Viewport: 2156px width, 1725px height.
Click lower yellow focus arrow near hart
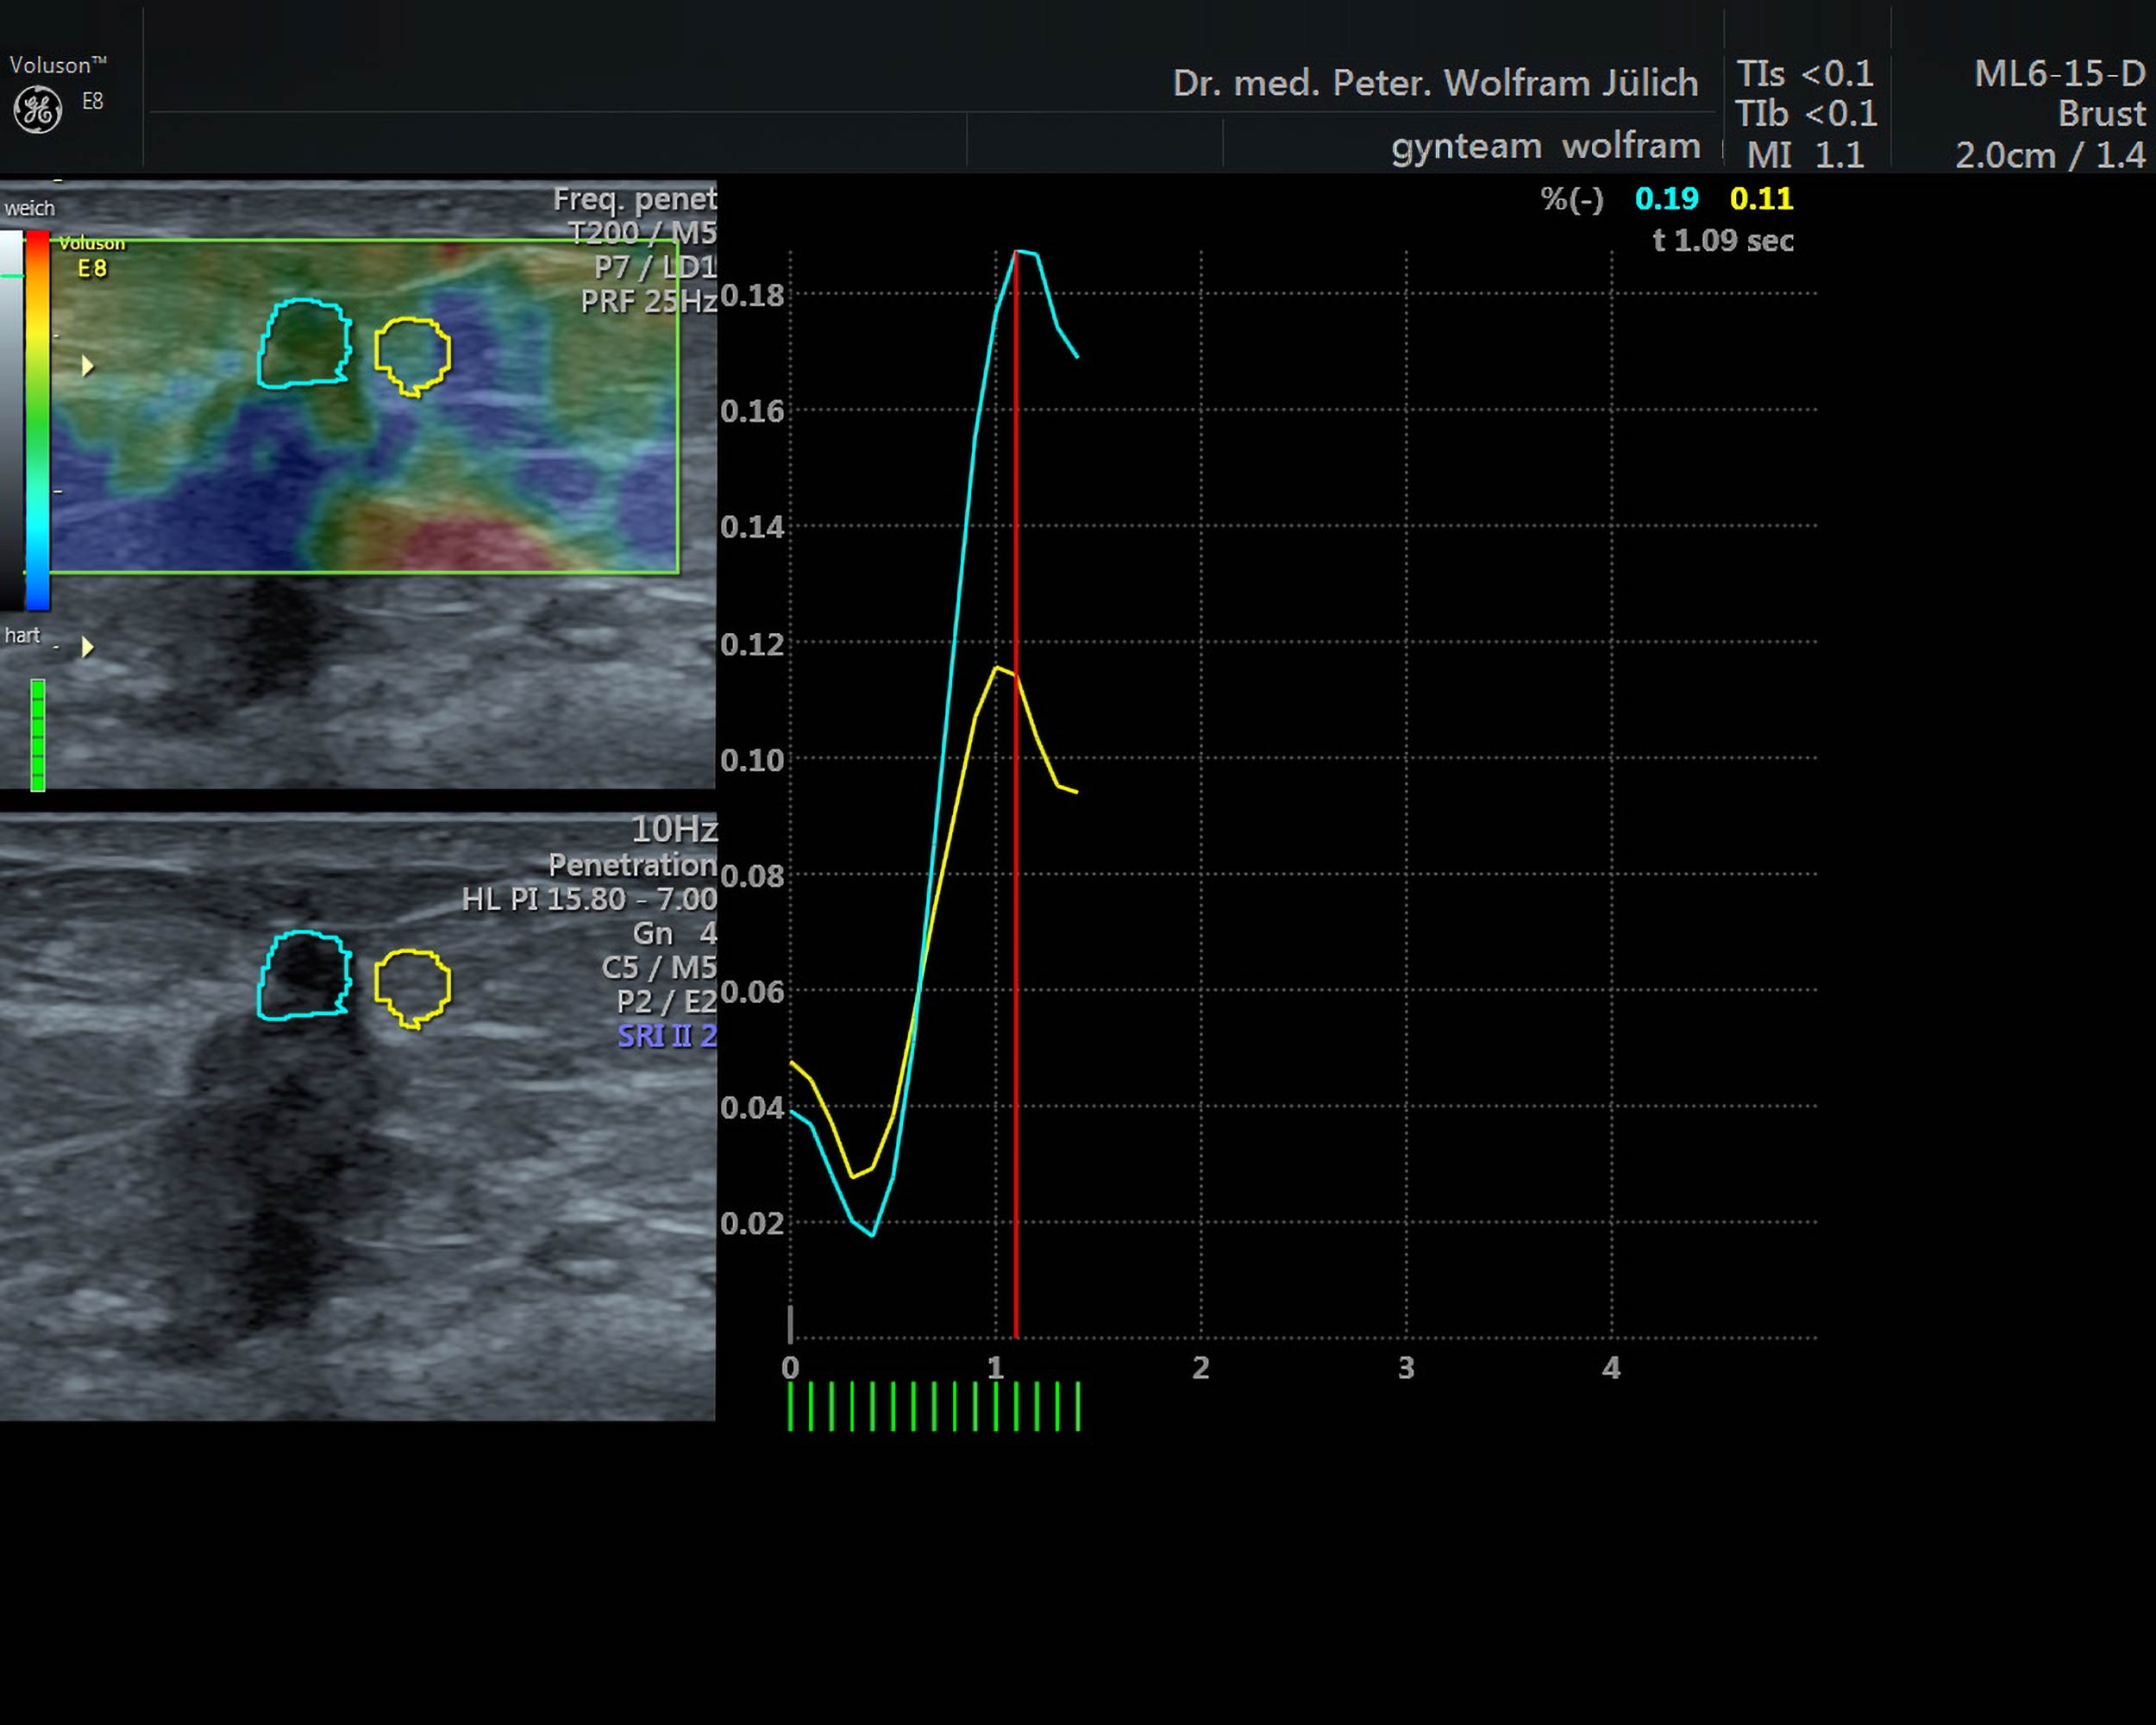88,647
